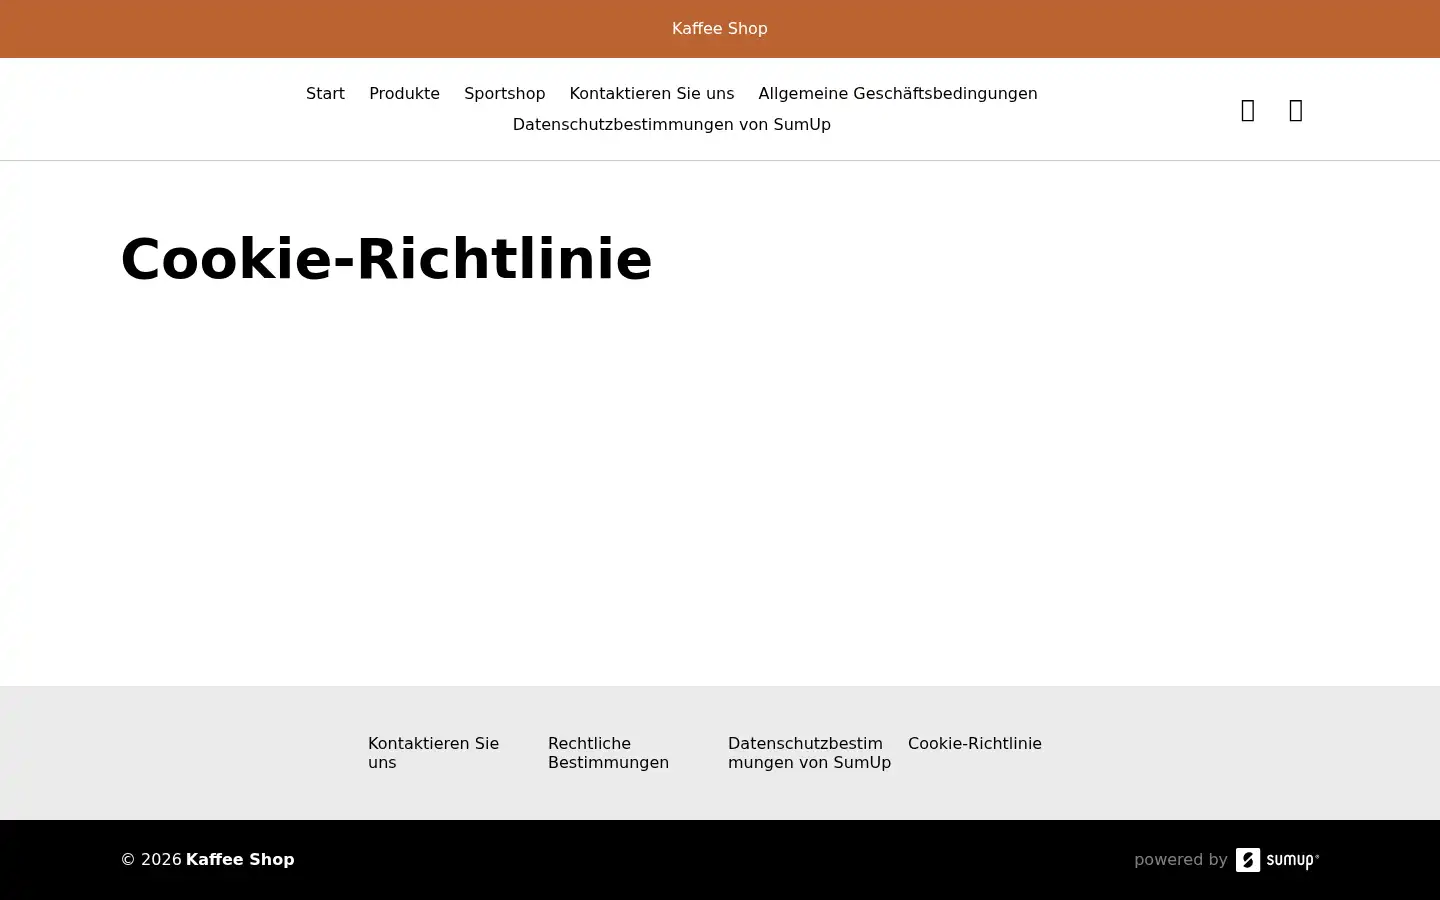
Task: Open the Start navigation link
Action: coord(325,93)
